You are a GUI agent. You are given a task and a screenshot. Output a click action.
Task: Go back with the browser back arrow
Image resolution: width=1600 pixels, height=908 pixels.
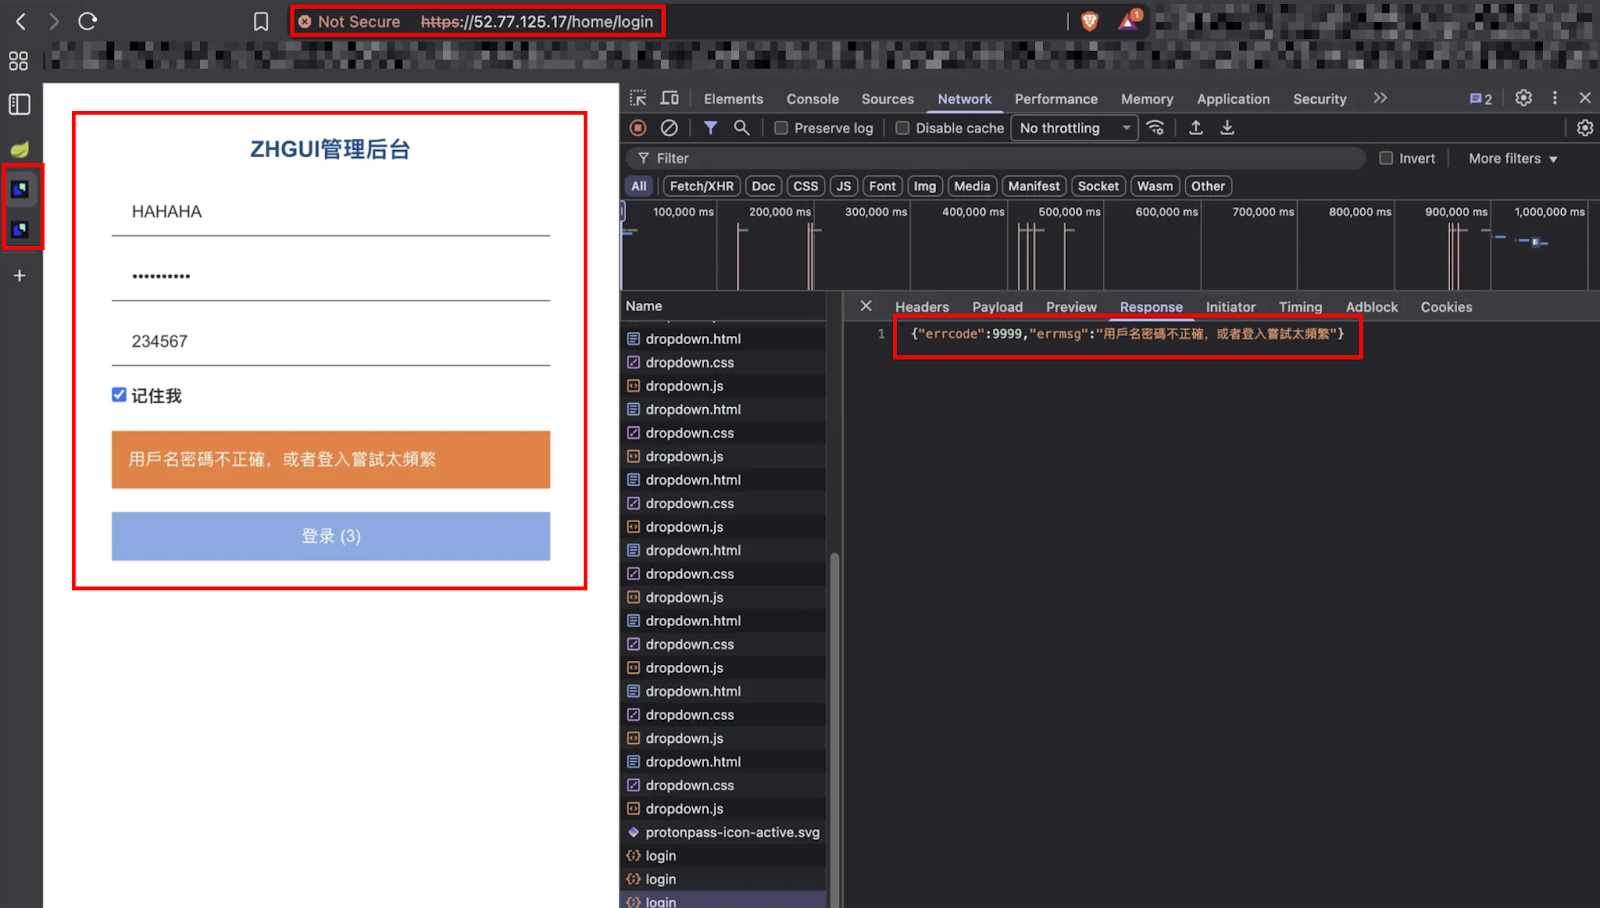tap(21, 21)
